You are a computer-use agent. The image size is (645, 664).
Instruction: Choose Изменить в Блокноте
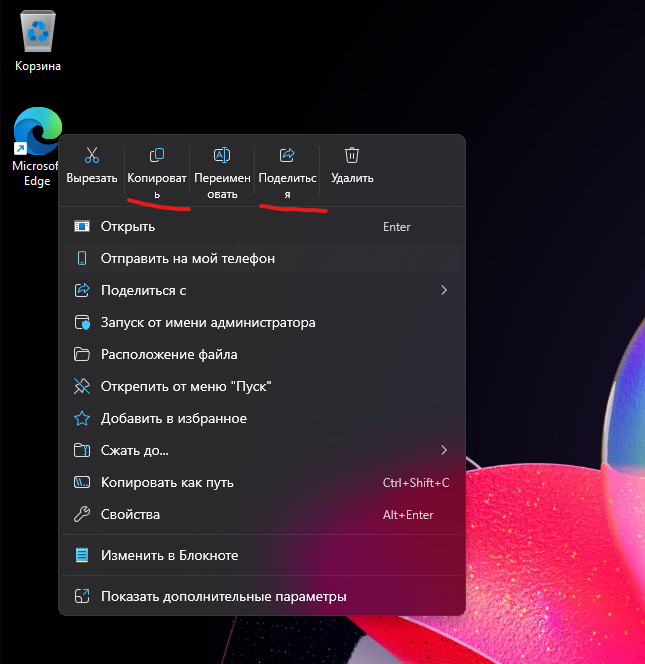pyautogui.click(x=262, y=555)
